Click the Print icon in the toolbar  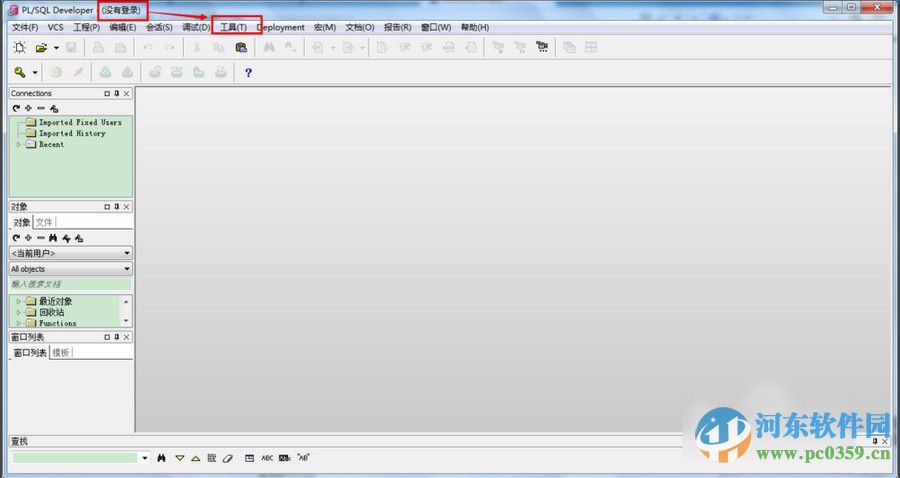point(99,48)
